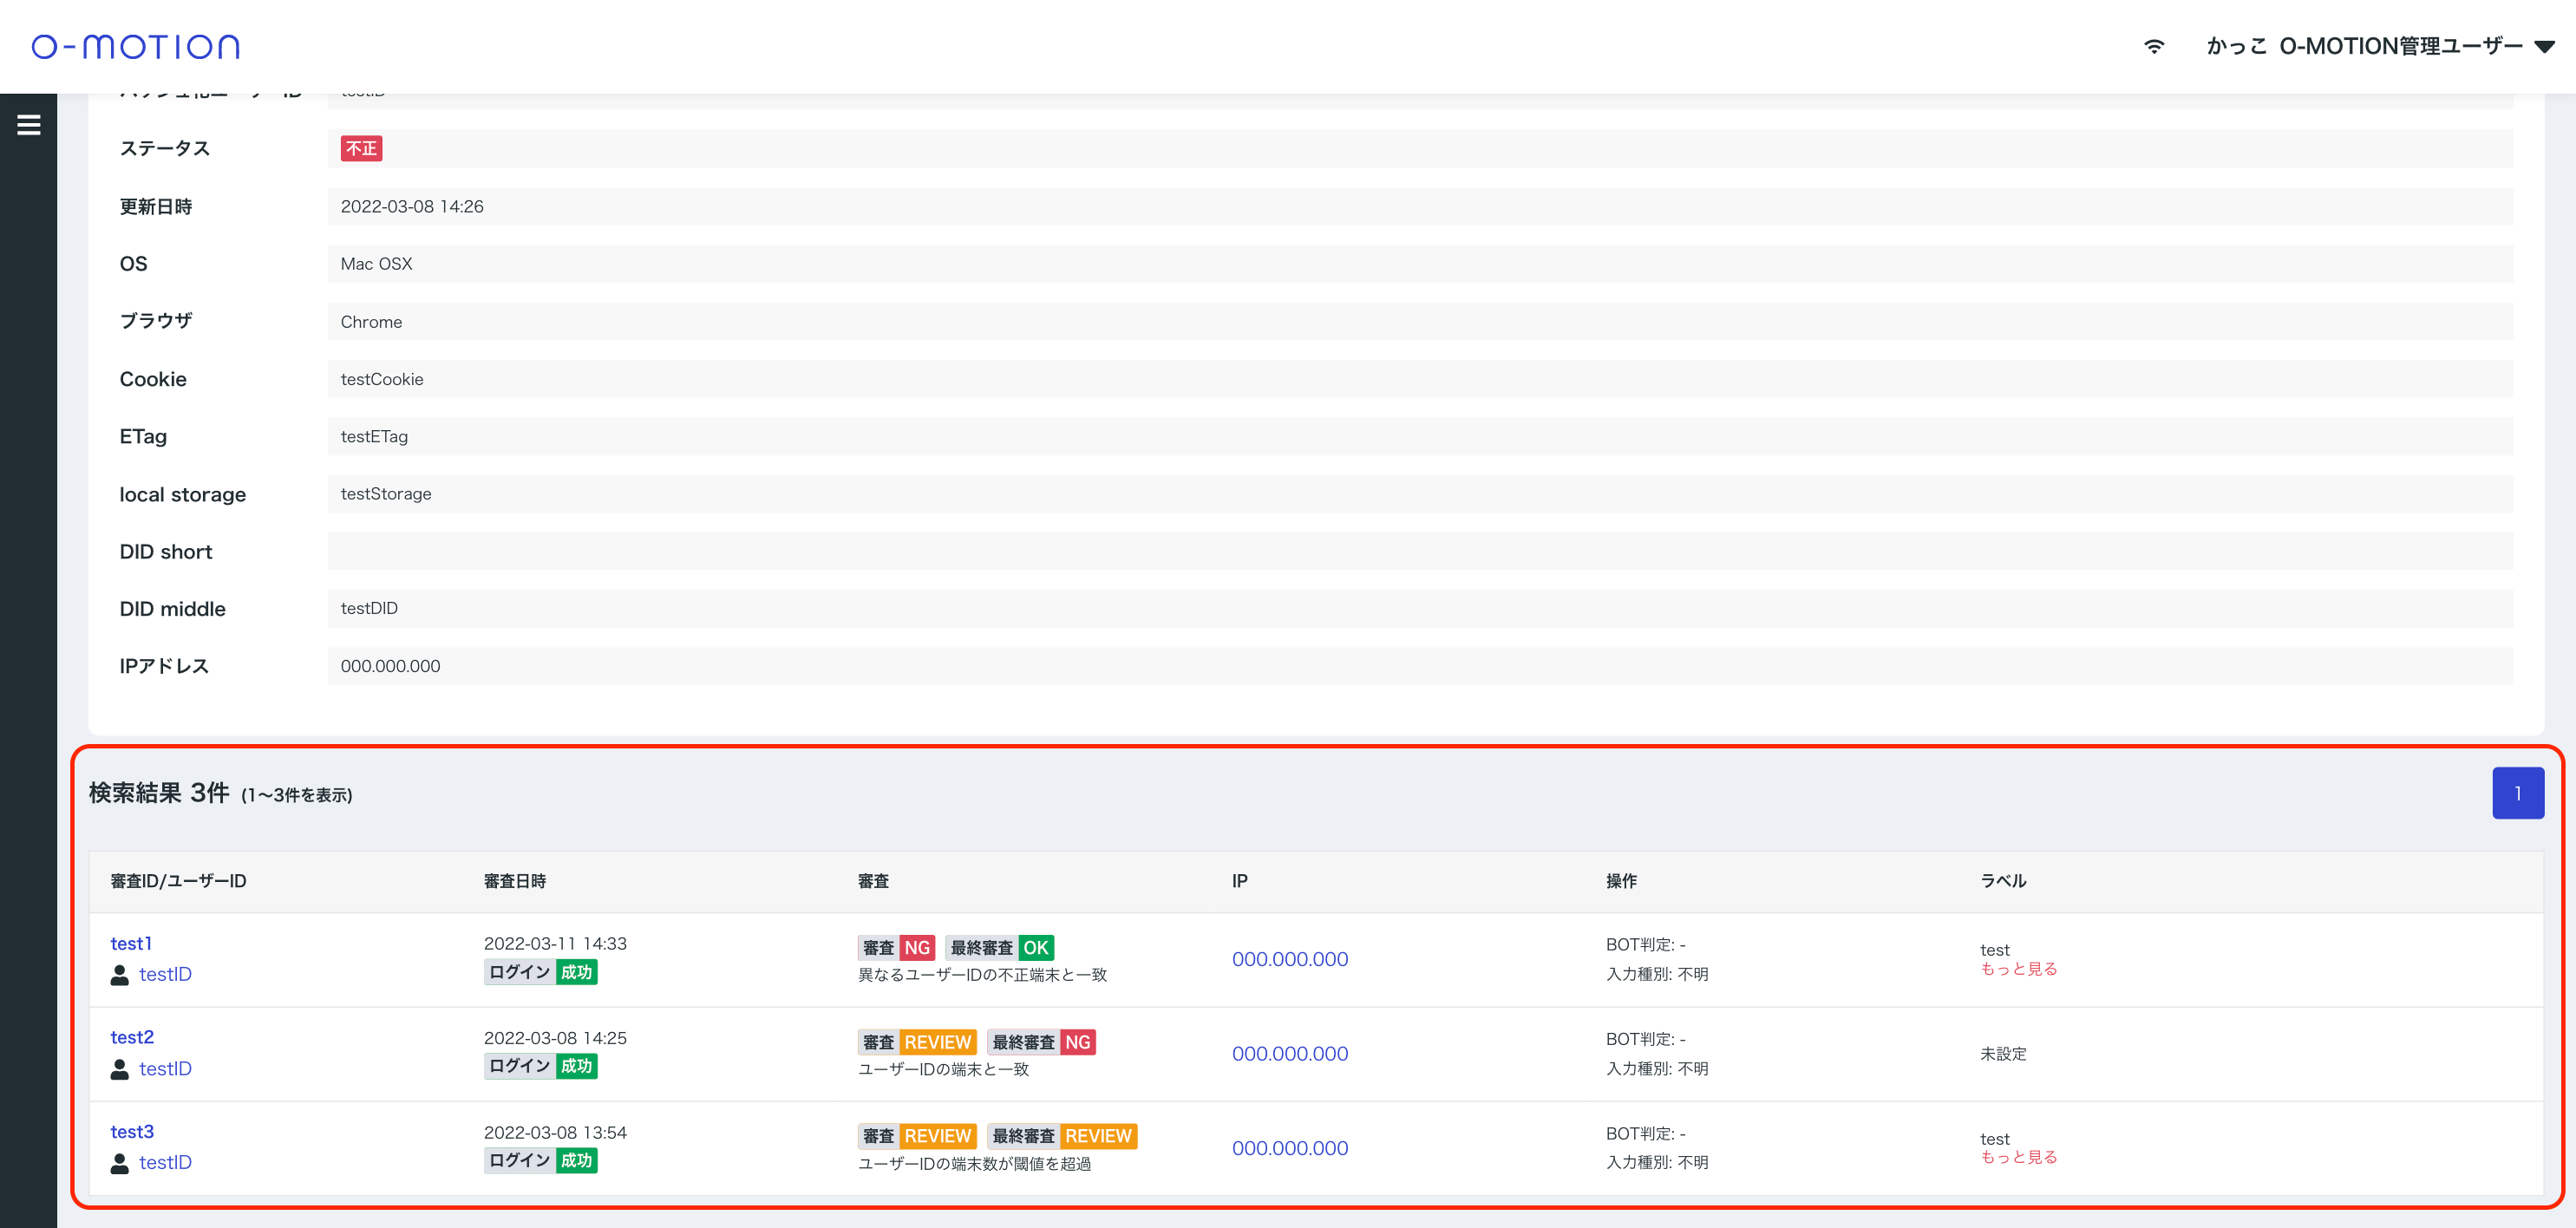Click the green OK badge in test1 row
This screenshot has height=1228, width=2576.
tap(1035, 947)
